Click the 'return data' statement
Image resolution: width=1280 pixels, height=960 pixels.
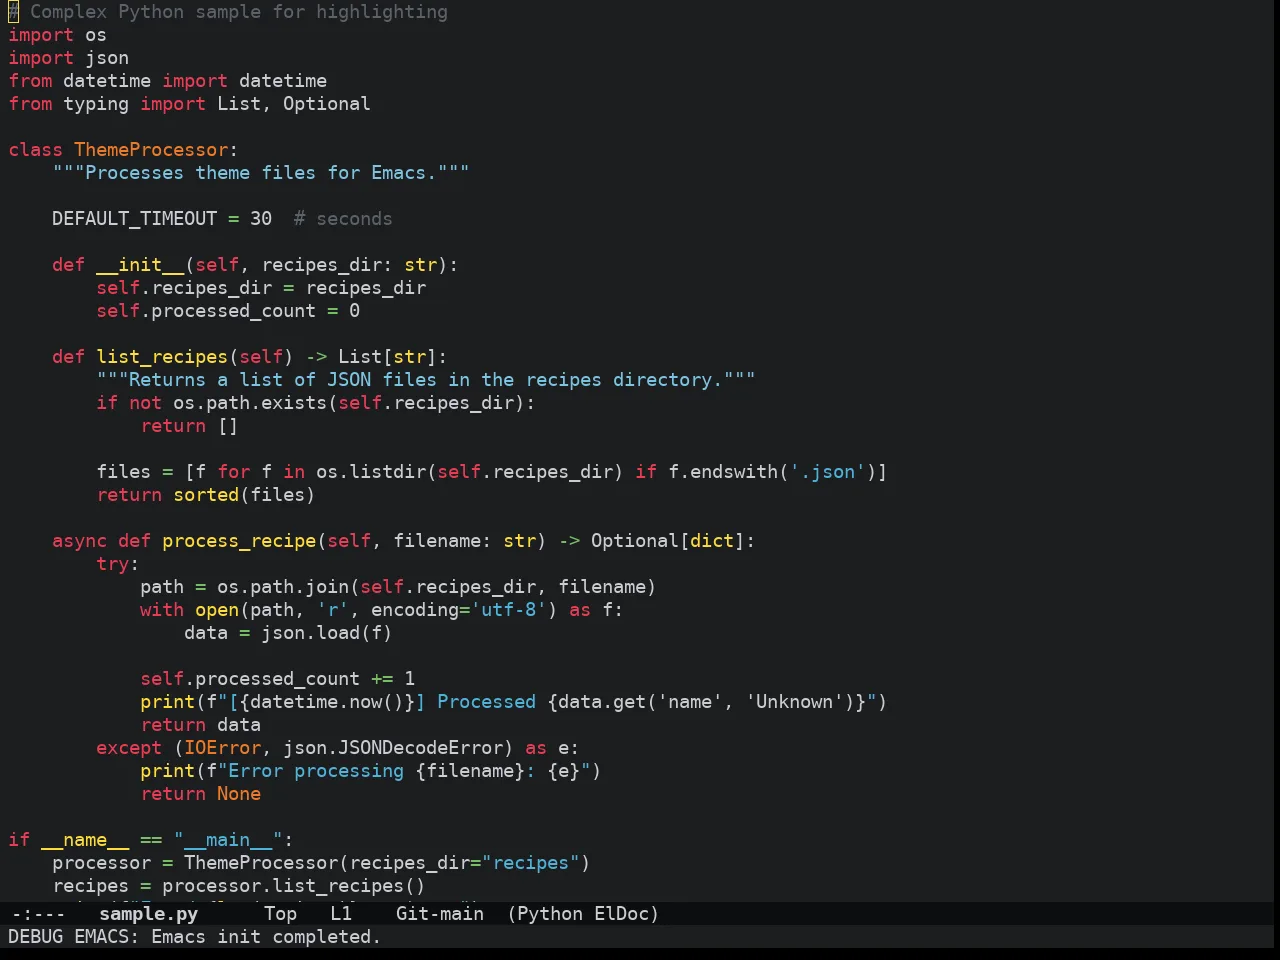click(x=200, y=725)
